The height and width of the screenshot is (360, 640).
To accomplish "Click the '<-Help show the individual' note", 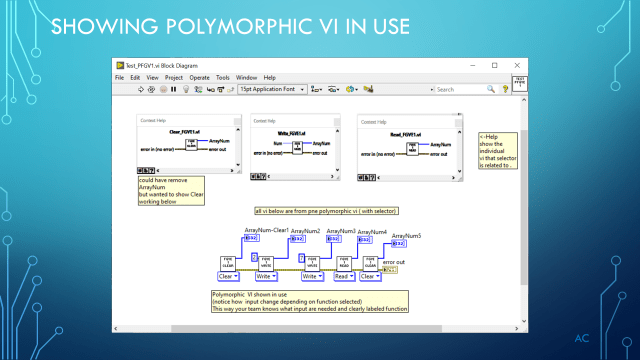I will [x=498, y=151].
